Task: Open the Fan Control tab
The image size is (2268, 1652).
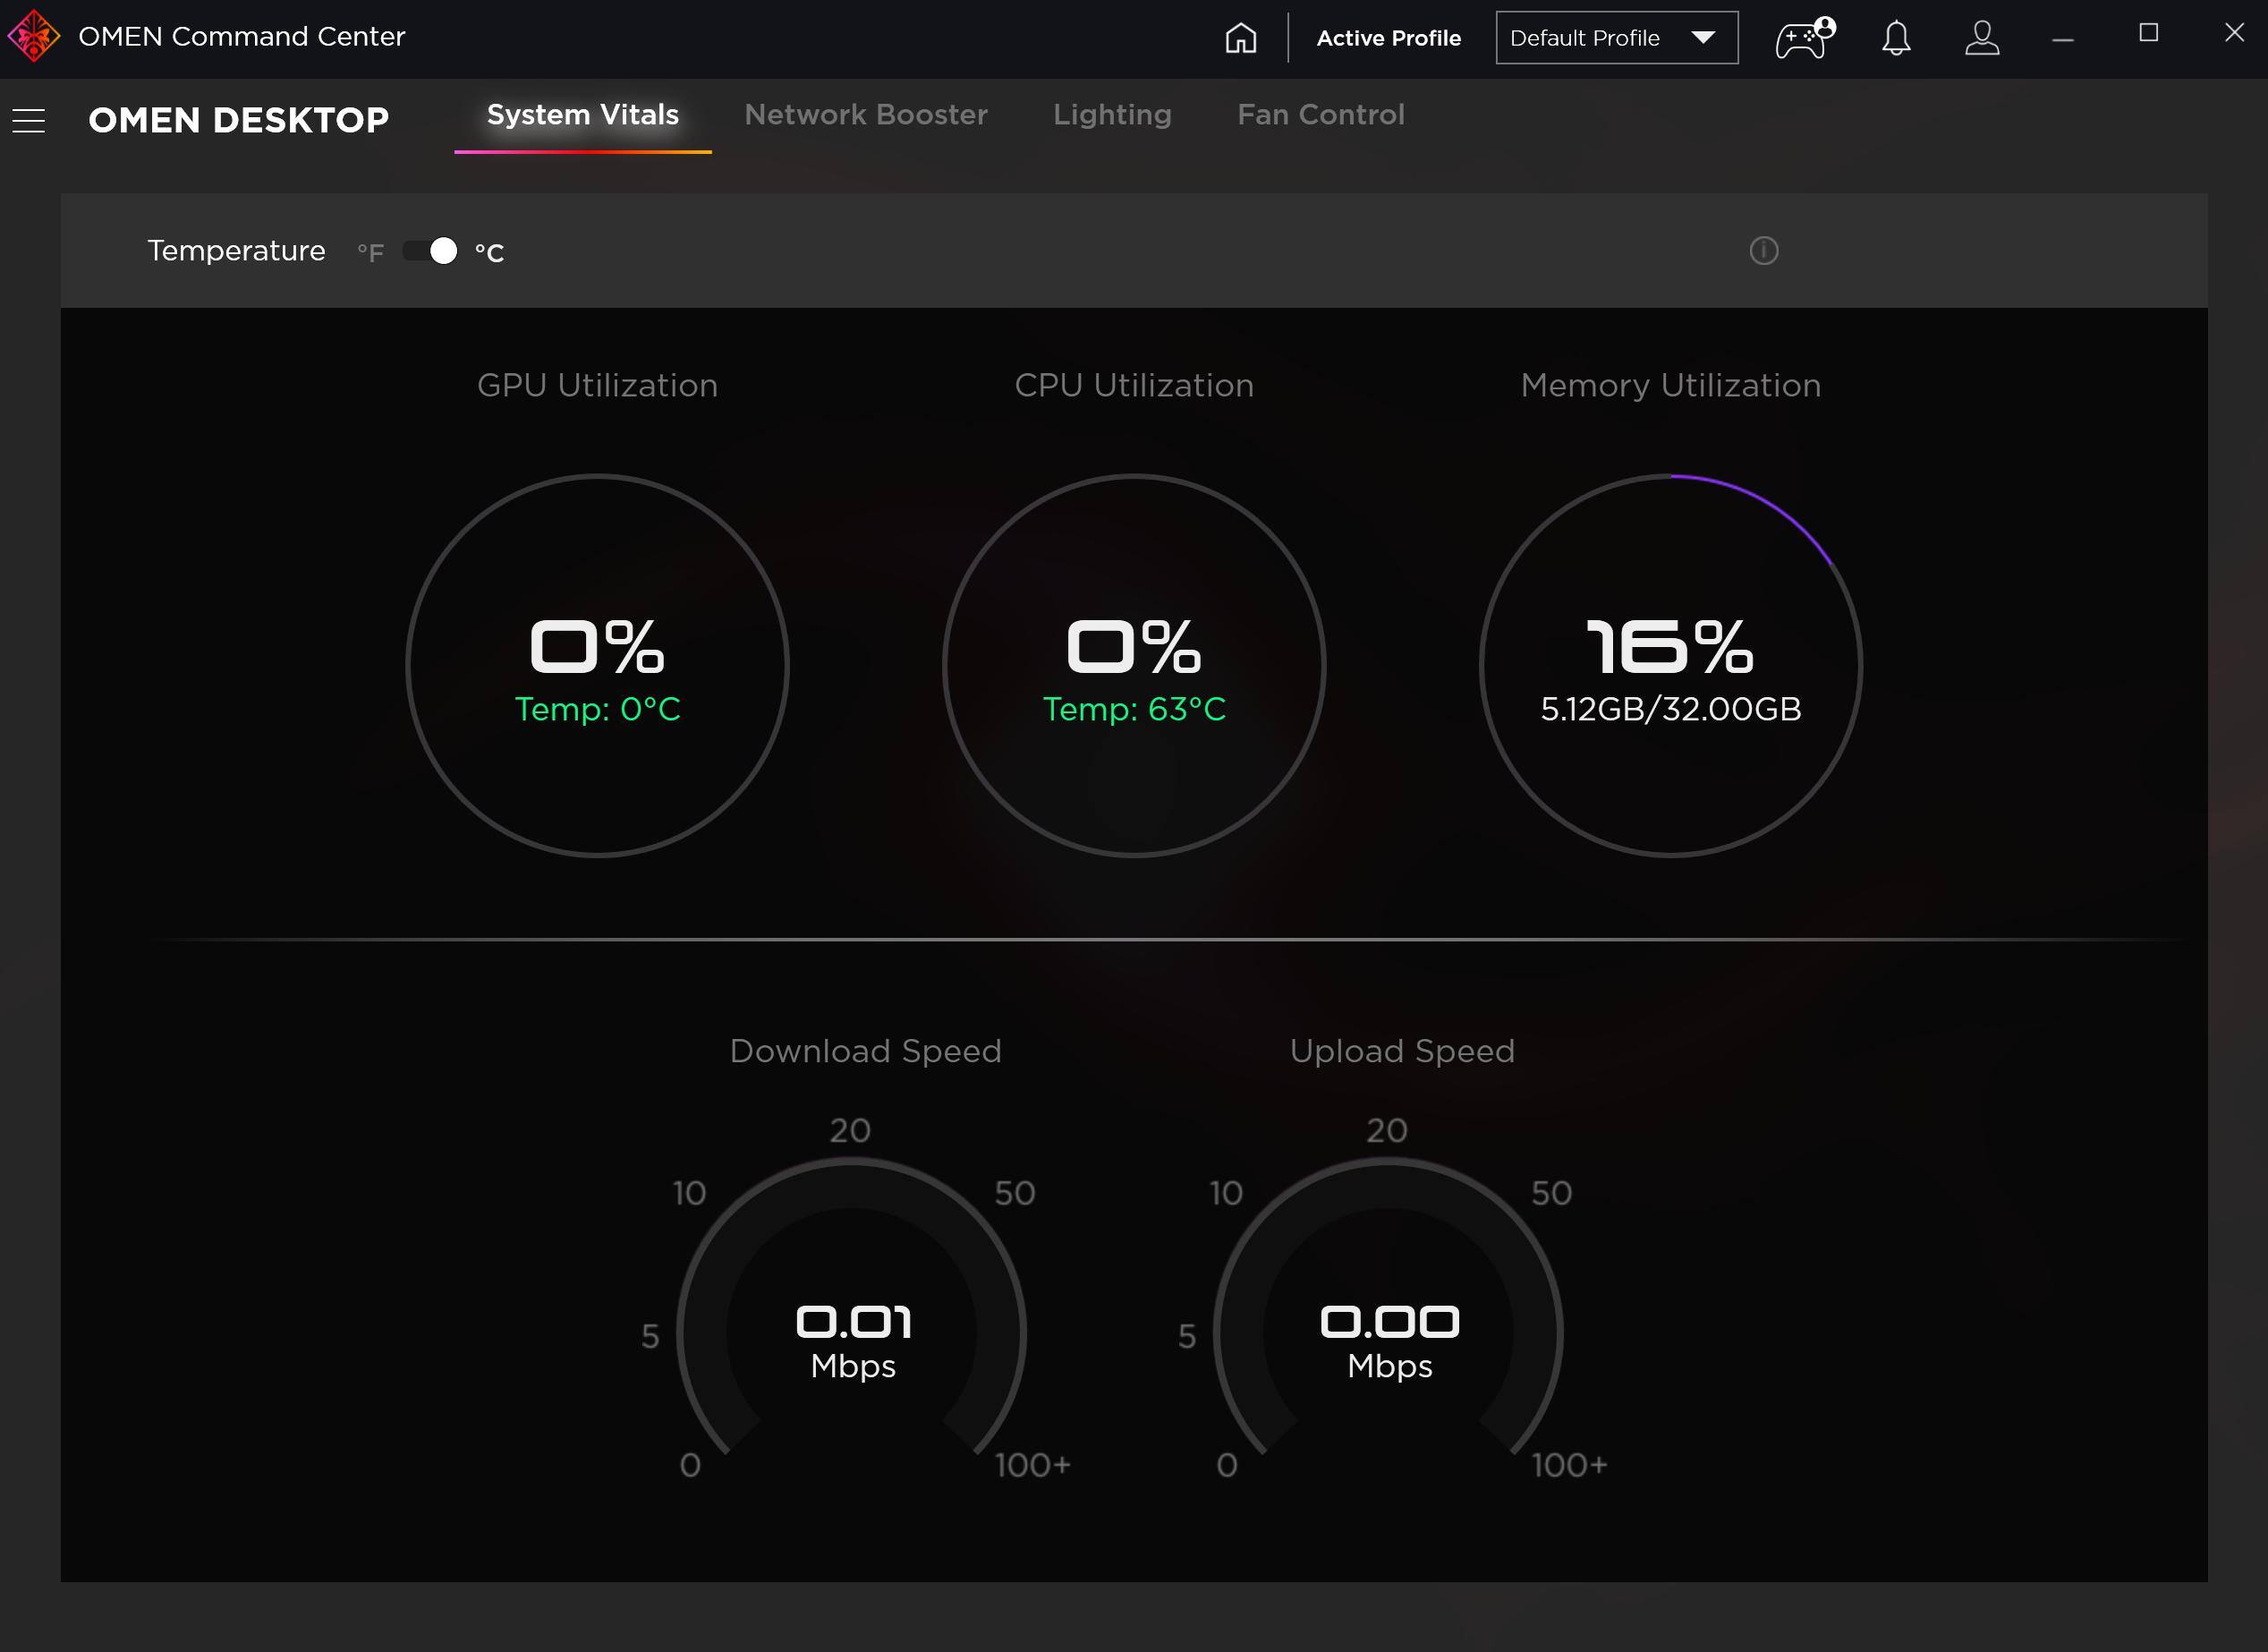Action: click(1320, 115)
